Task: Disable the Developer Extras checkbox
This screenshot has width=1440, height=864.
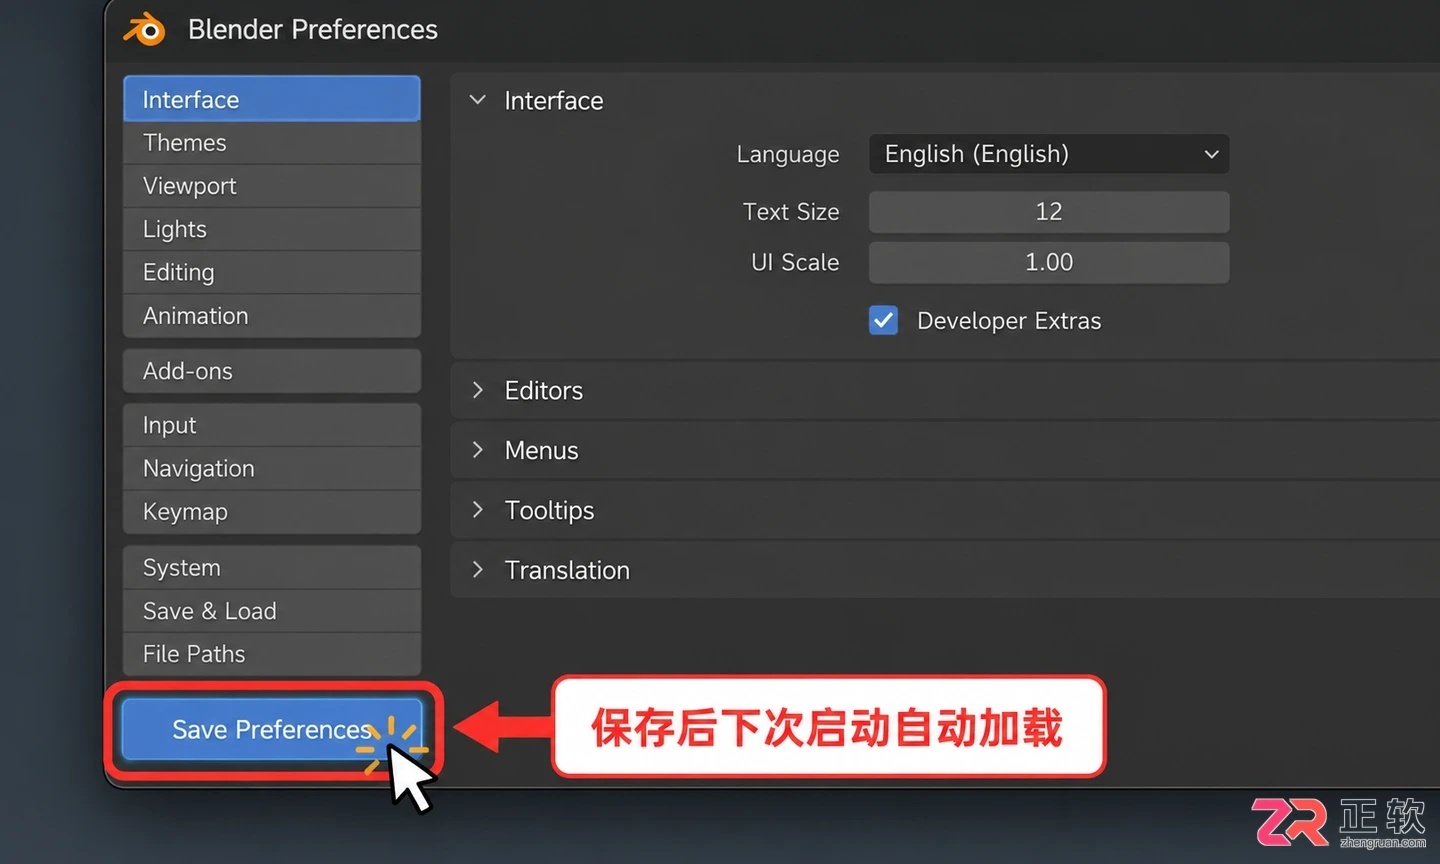Action: coord(883,320)
